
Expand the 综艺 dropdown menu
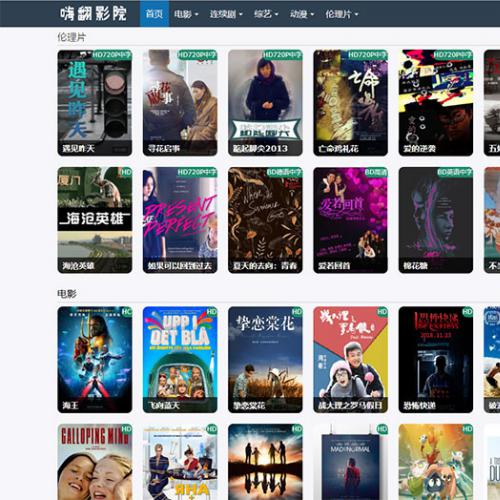266,14
